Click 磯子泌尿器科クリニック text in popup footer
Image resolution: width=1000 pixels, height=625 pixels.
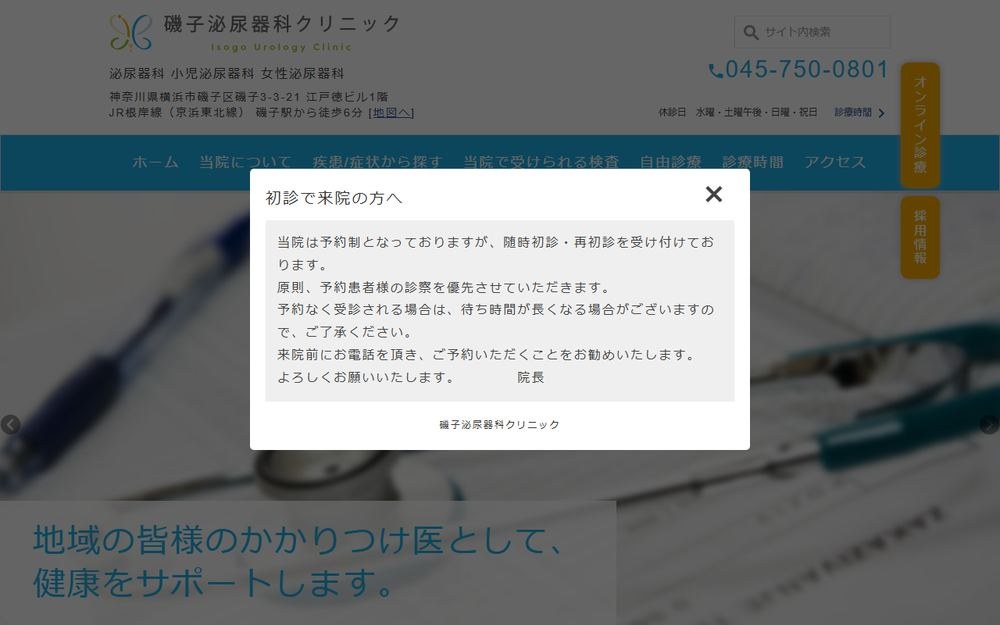click(499, 425)
